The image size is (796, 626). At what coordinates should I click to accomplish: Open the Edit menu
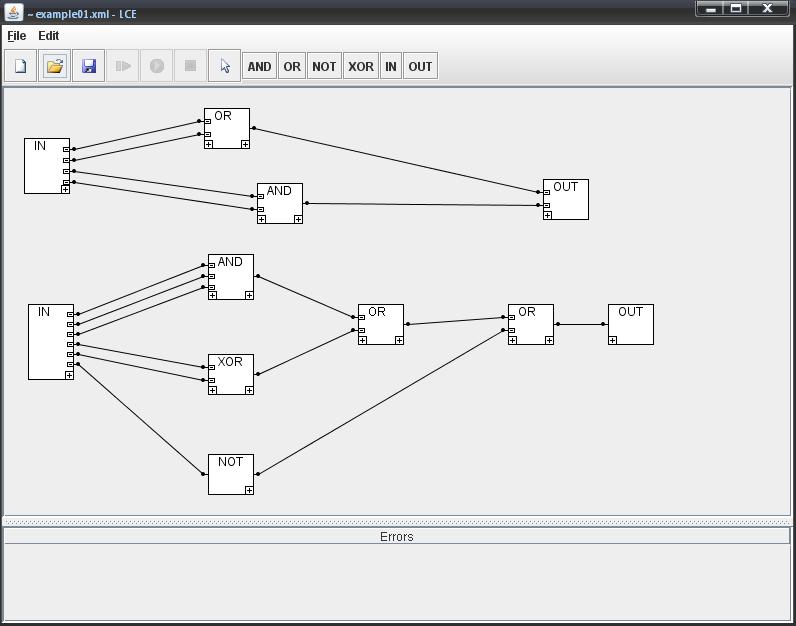[48, 36]
